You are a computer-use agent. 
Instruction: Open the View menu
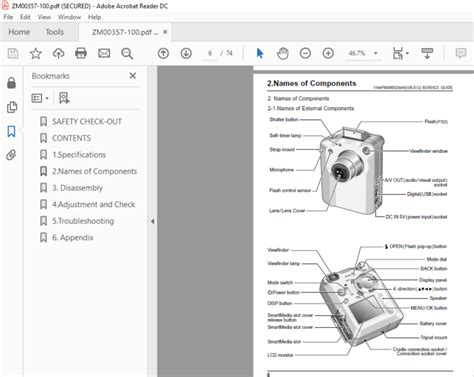point(44,17)
